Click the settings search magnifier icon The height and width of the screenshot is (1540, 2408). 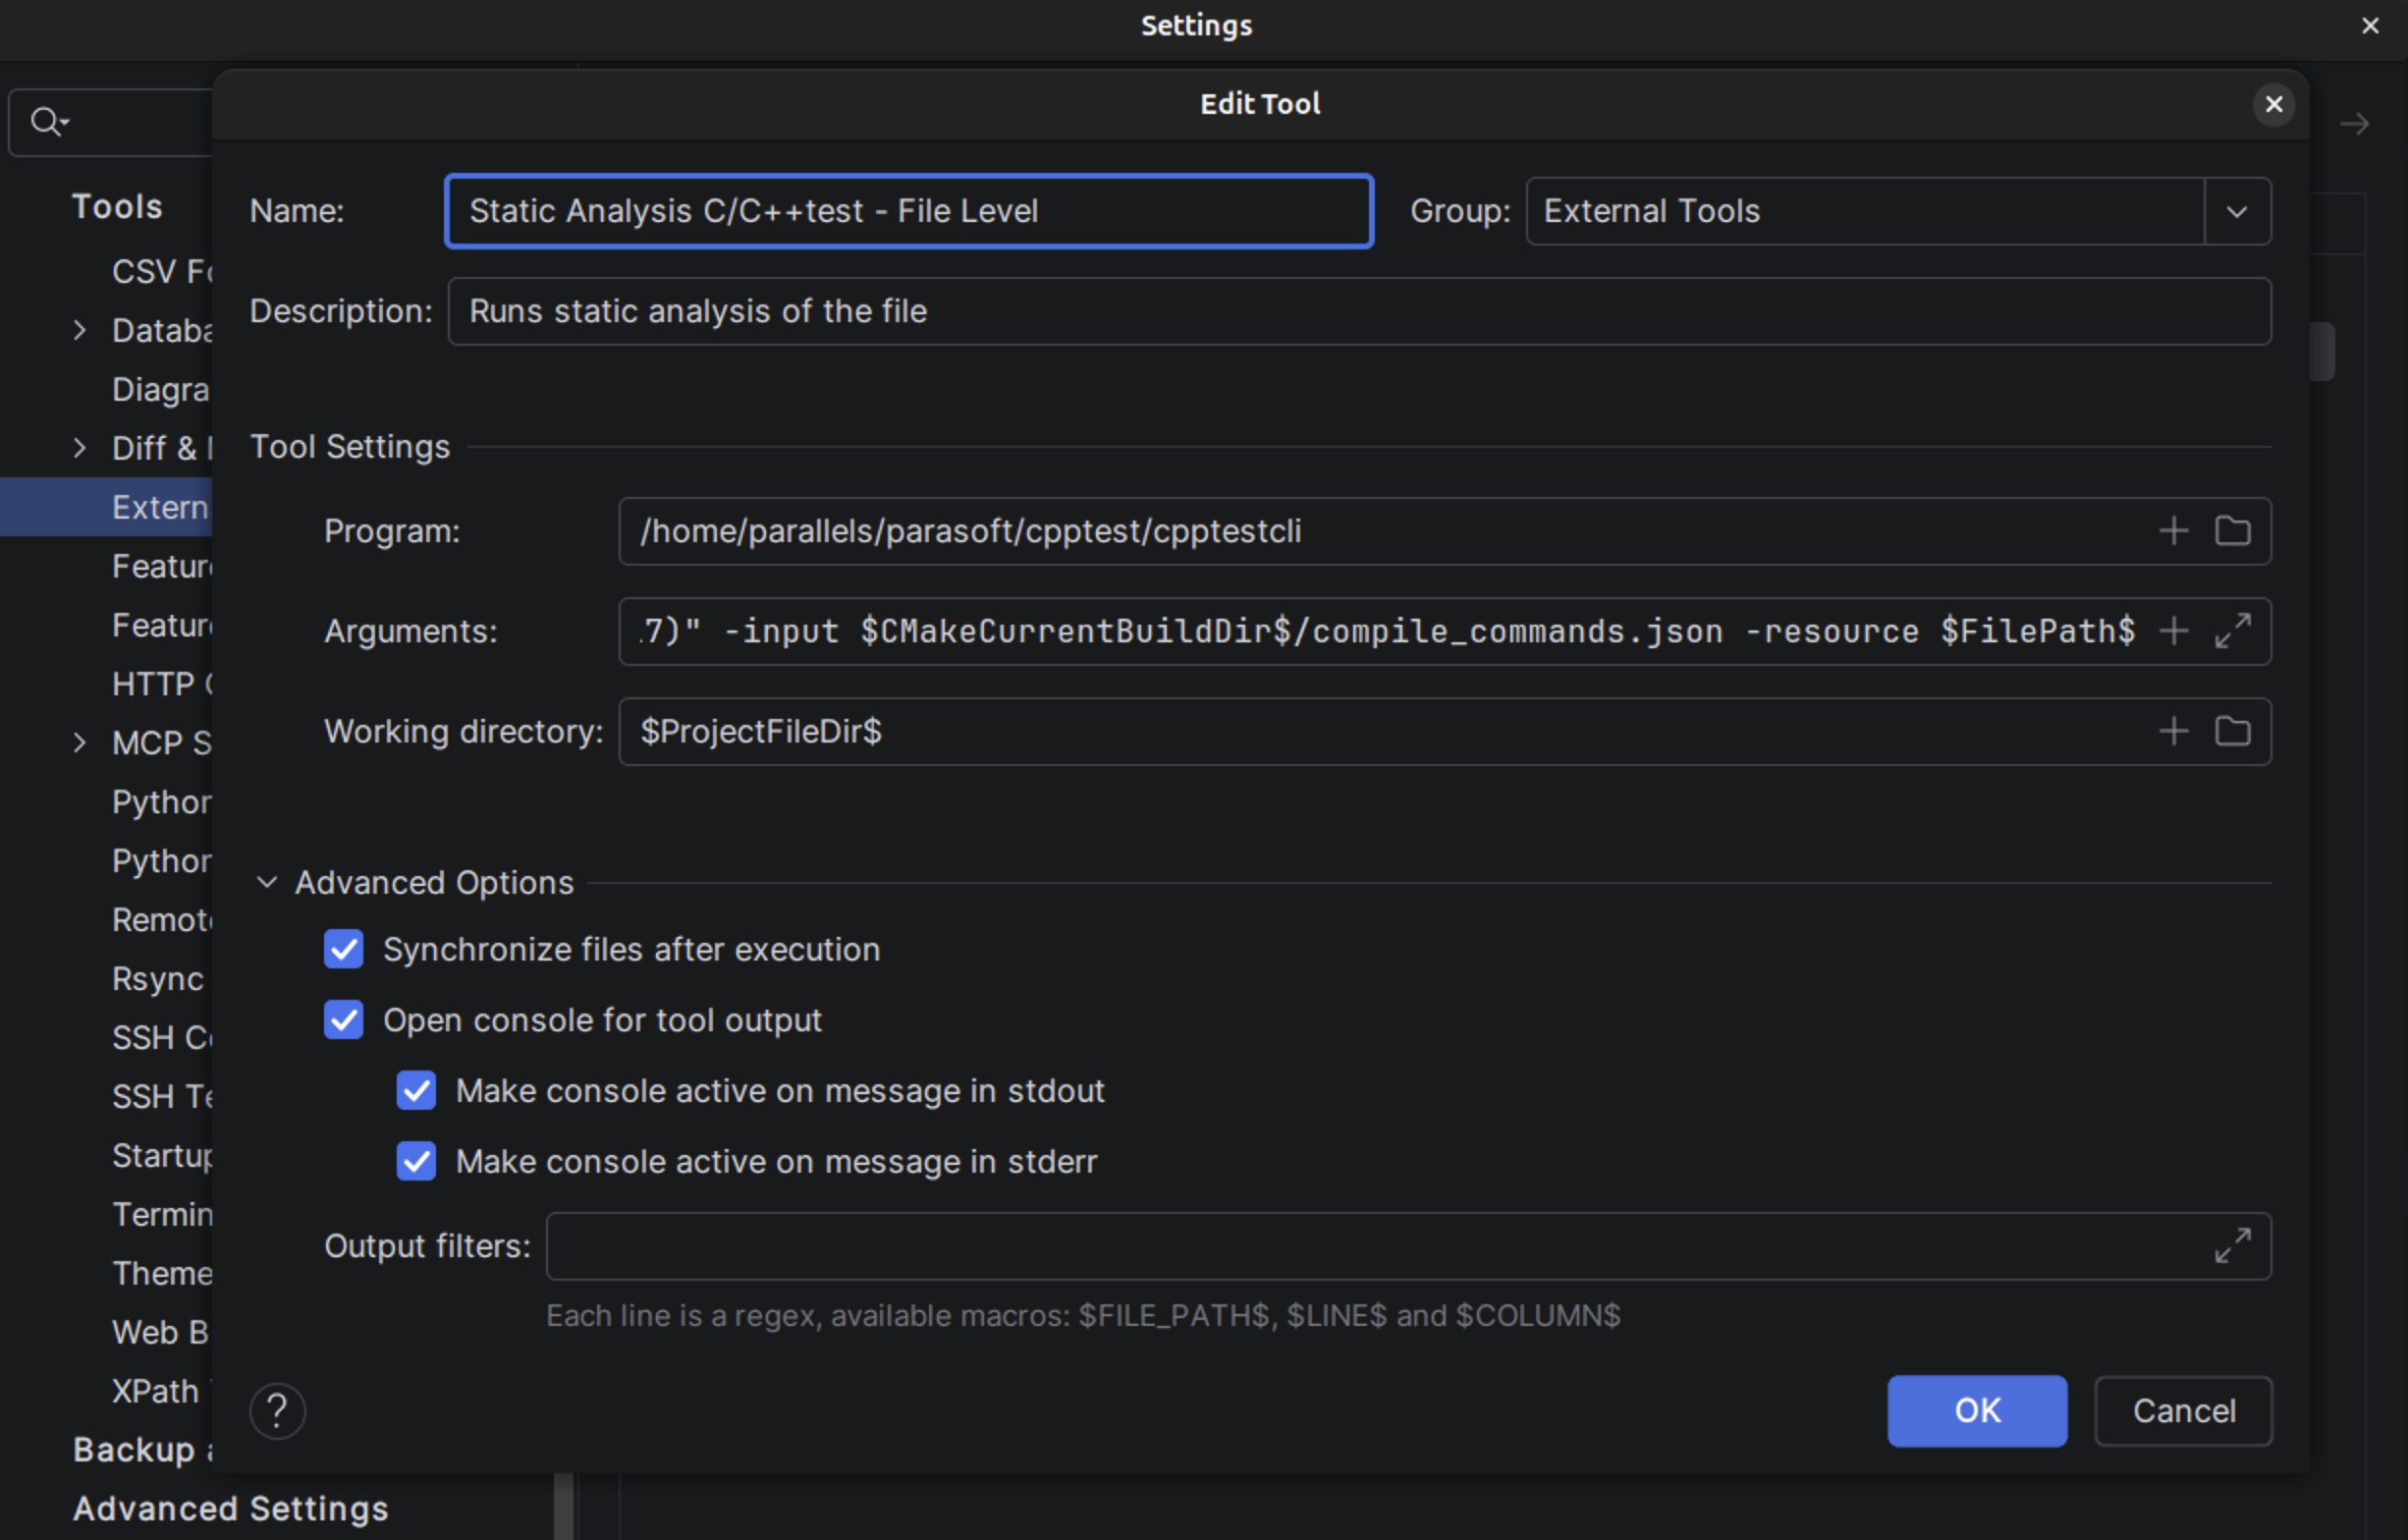point(47,122)
